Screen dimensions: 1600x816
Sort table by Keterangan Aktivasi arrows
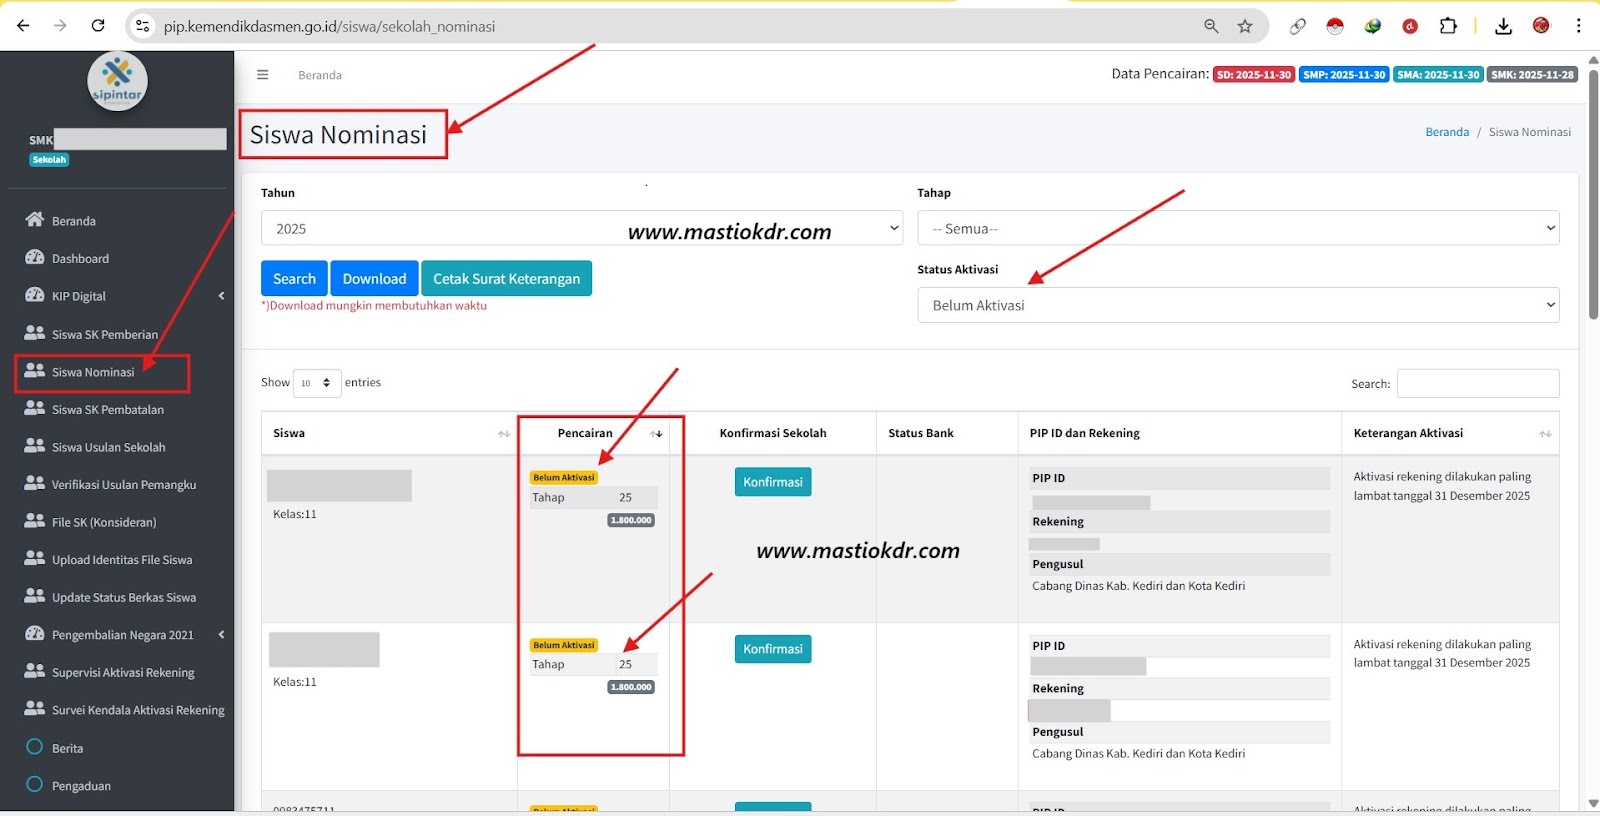tap(1545, 434)
